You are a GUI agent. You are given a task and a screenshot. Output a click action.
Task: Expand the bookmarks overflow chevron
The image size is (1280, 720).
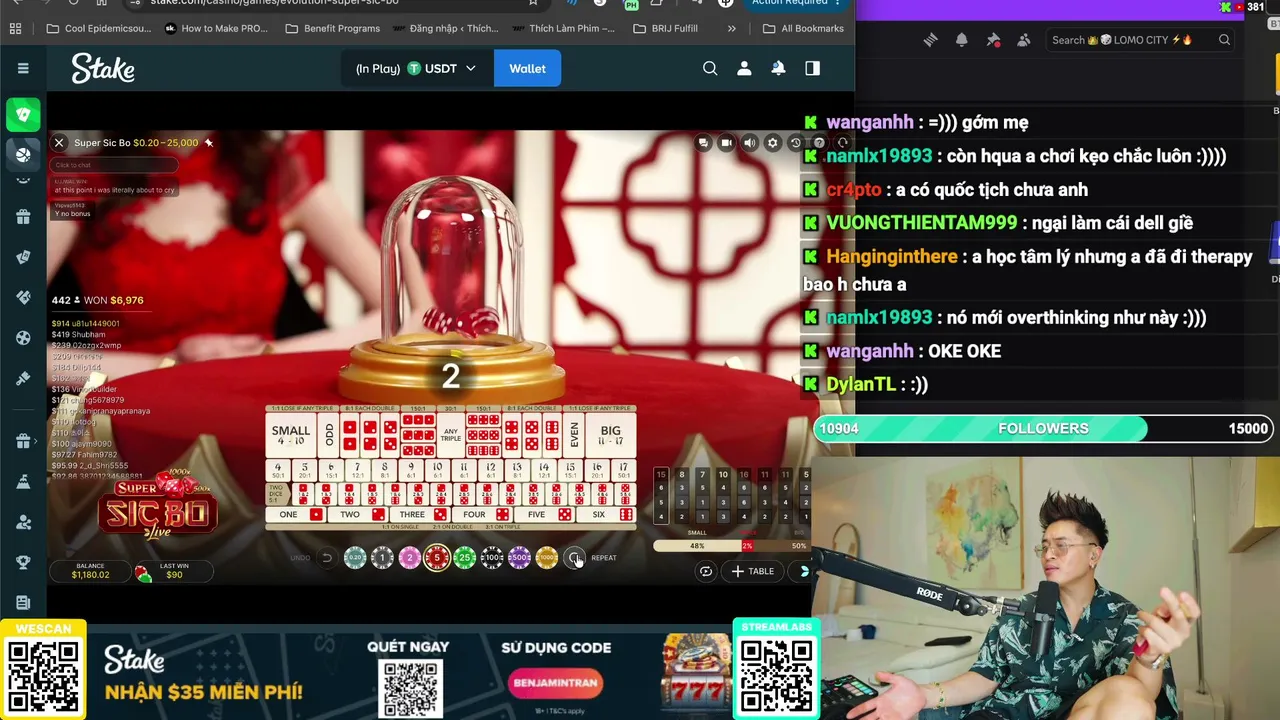coord(731,28)
